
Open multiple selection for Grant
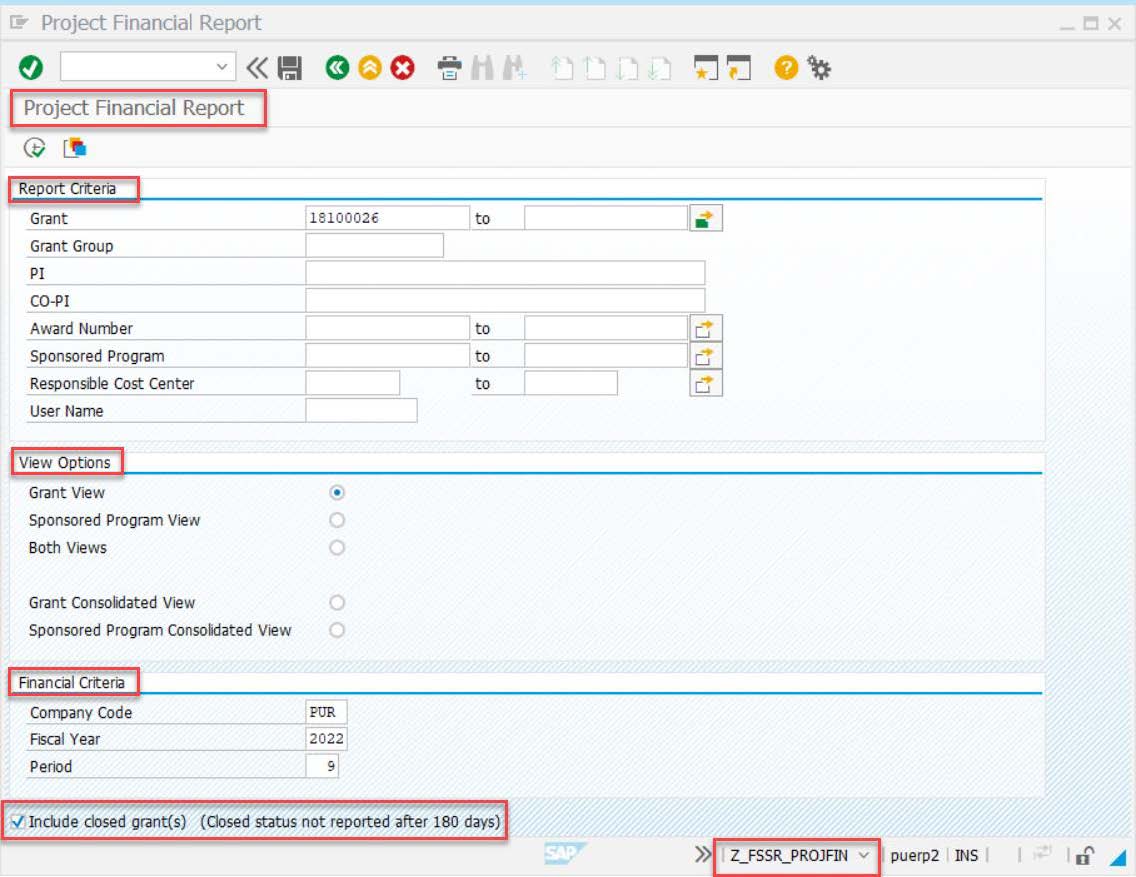pos(706,218)
